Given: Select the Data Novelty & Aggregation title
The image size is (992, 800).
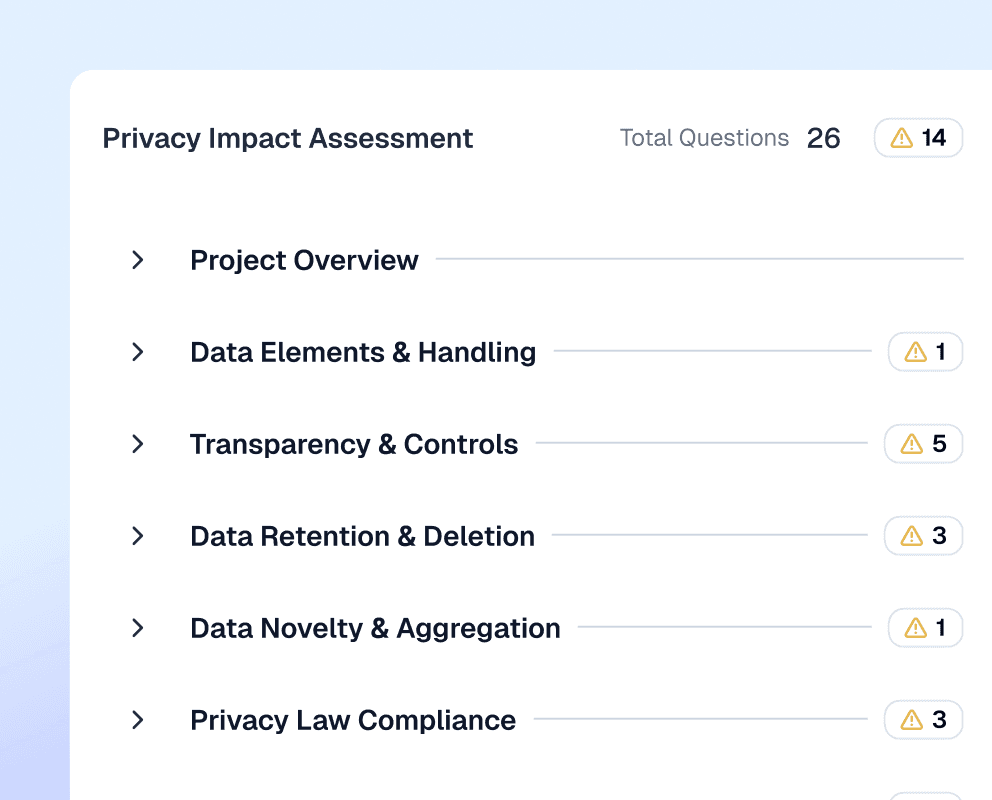Looking at the screenshot, I should [x=375, y=628].
